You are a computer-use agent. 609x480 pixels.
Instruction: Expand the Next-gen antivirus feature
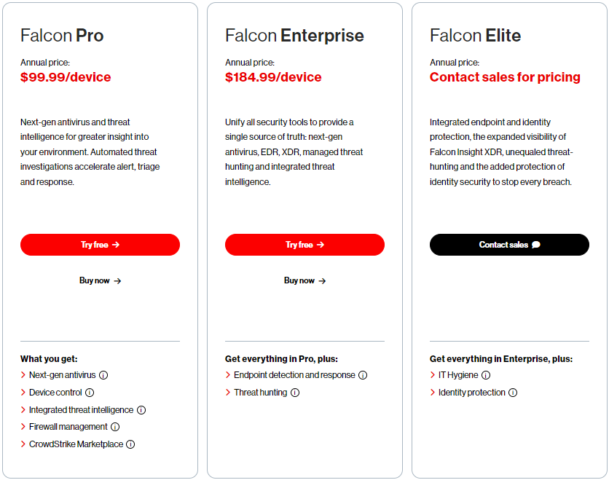[x=62, y=375]
